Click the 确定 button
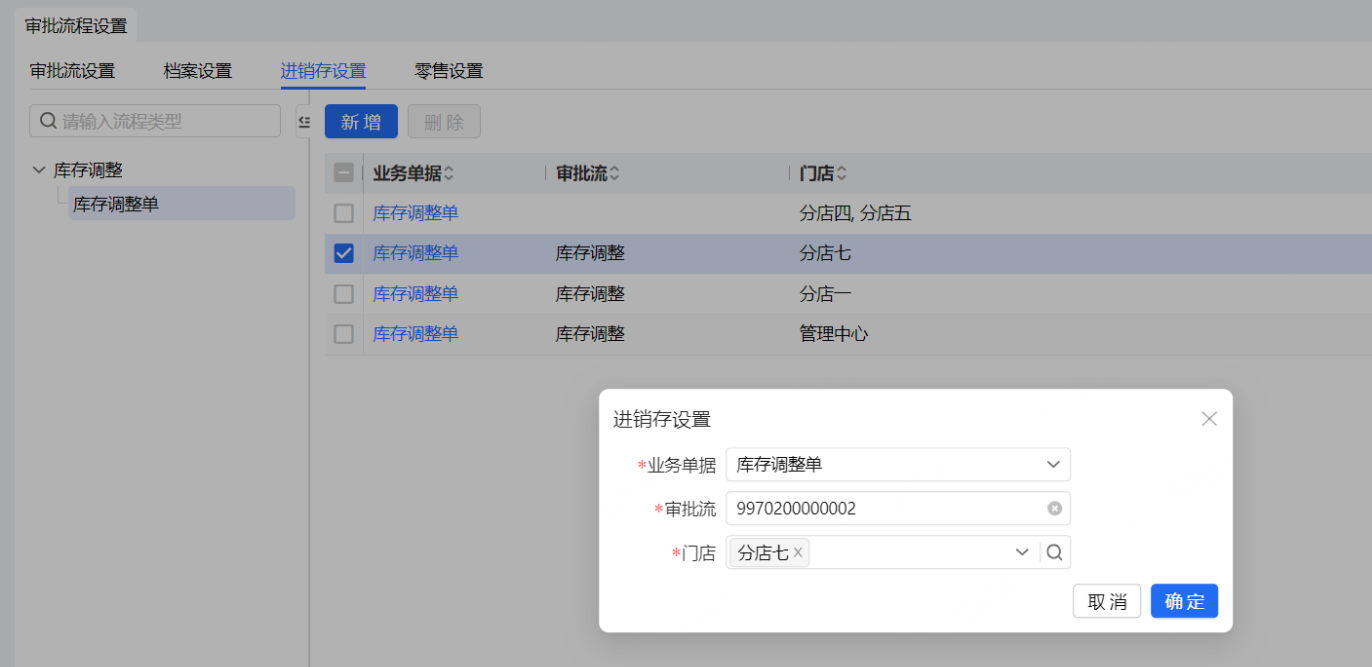 point(1184,601)
